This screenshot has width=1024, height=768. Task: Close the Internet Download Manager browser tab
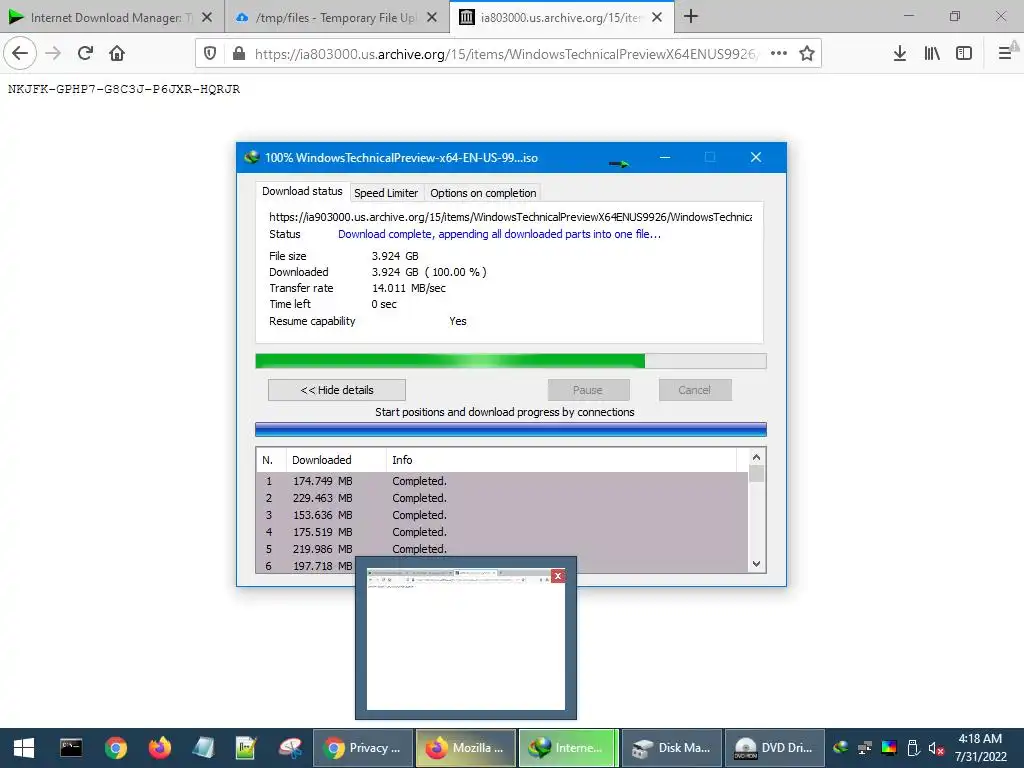click(207, 18)
